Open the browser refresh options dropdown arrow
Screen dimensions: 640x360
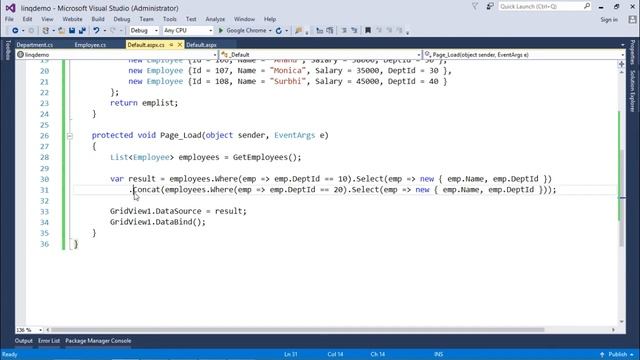287,31
